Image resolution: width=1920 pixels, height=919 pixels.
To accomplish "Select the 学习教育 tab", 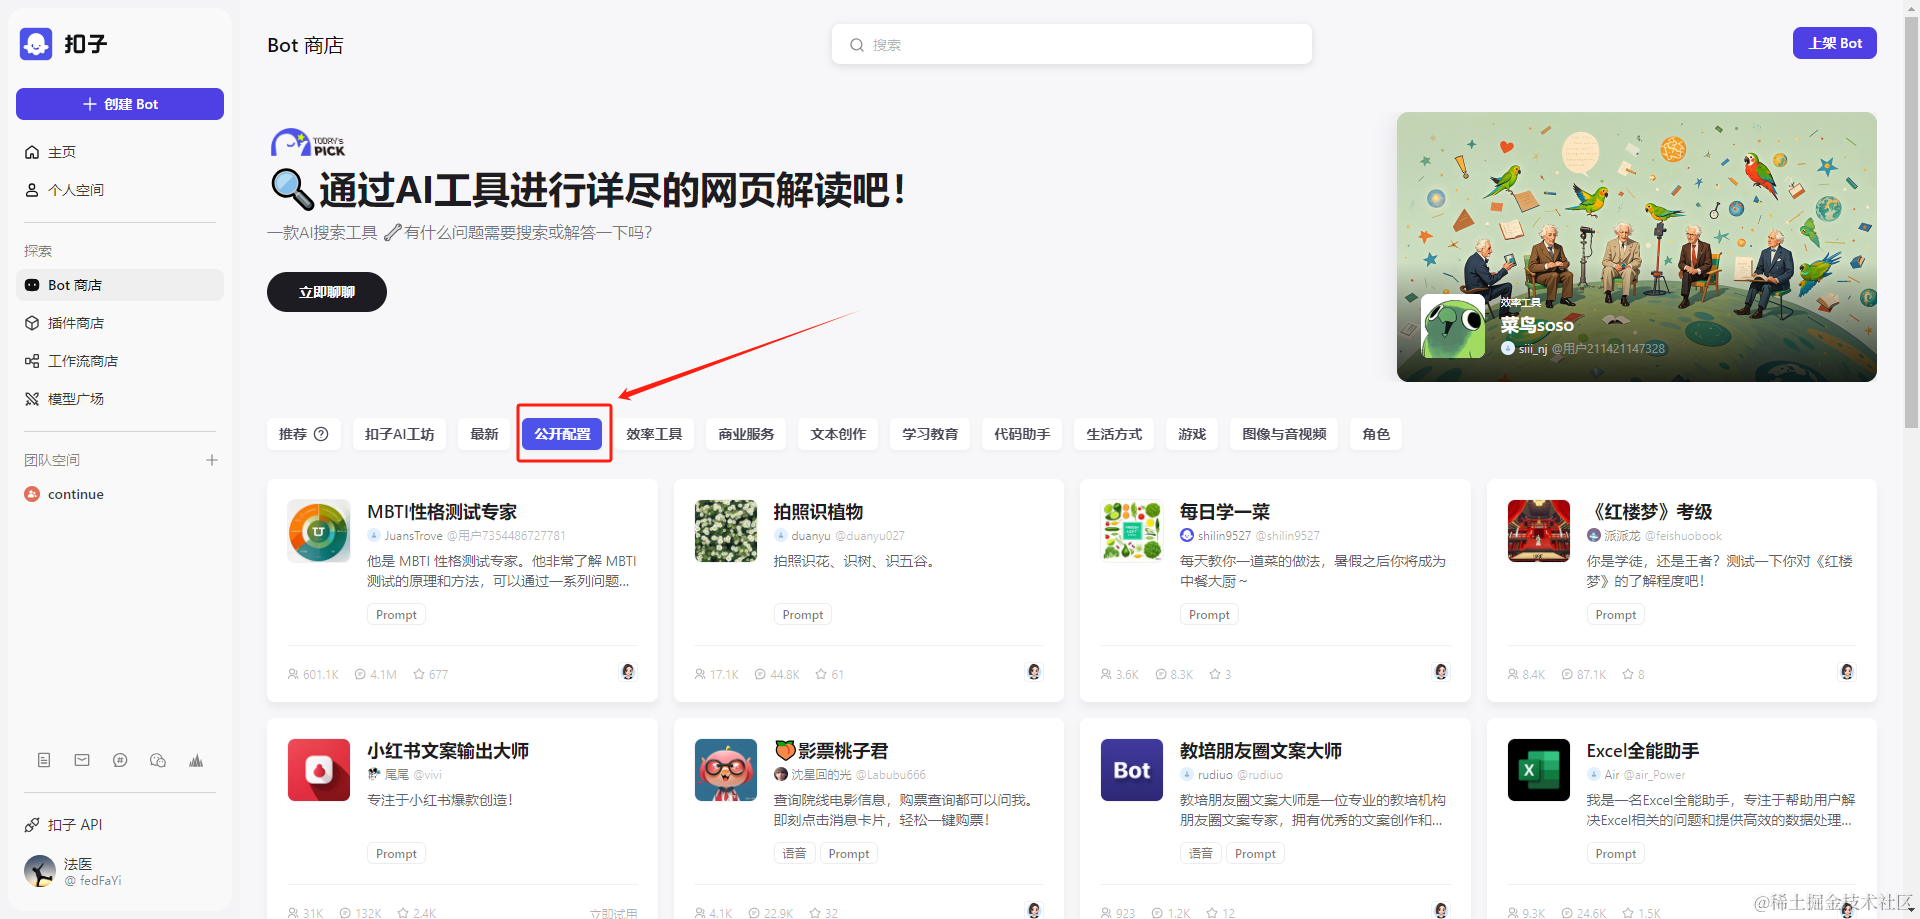I will click(x=930, y=434).
